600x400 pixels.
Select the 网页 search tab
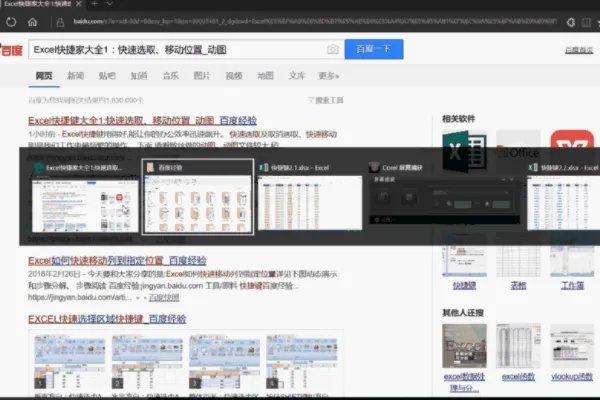pos(44,76)
